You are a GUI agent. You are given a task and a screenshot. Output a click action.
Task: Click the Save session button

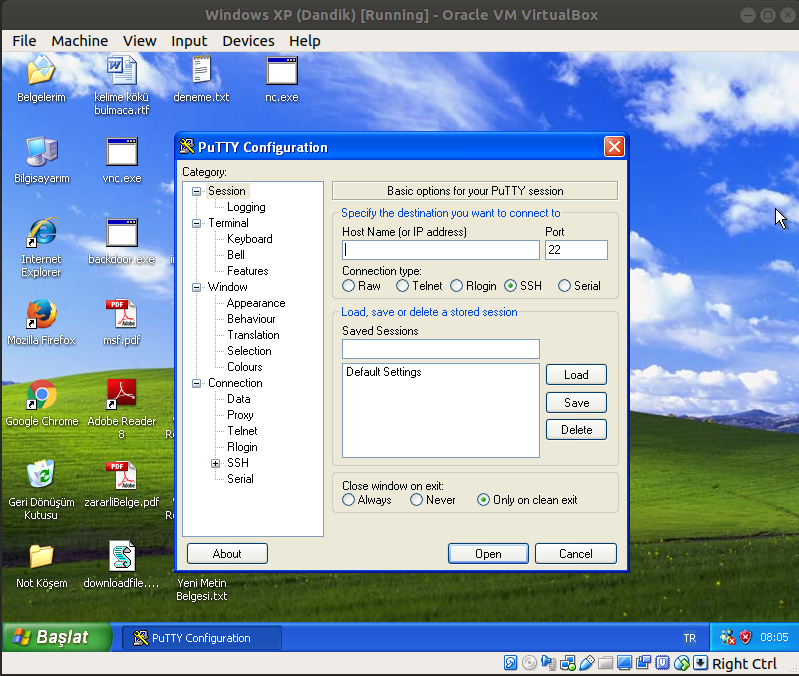(576, 402)
